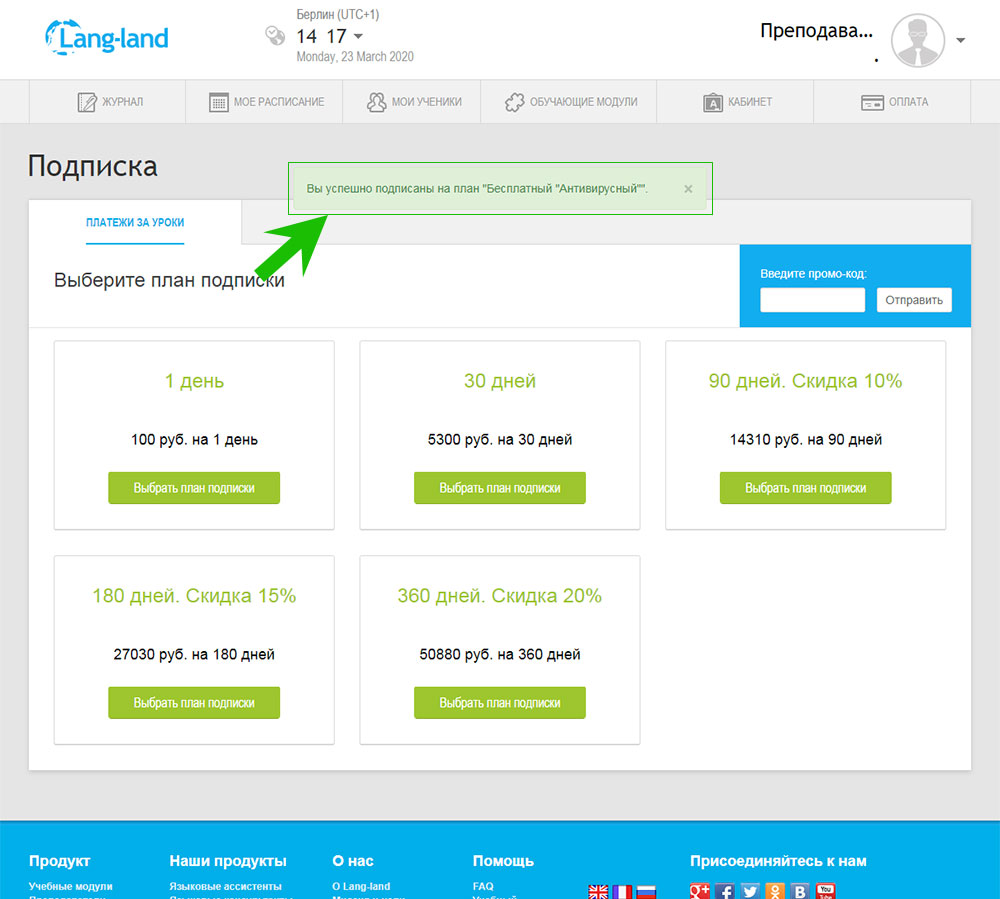Switch language using the UK flag

coord(598,891)
